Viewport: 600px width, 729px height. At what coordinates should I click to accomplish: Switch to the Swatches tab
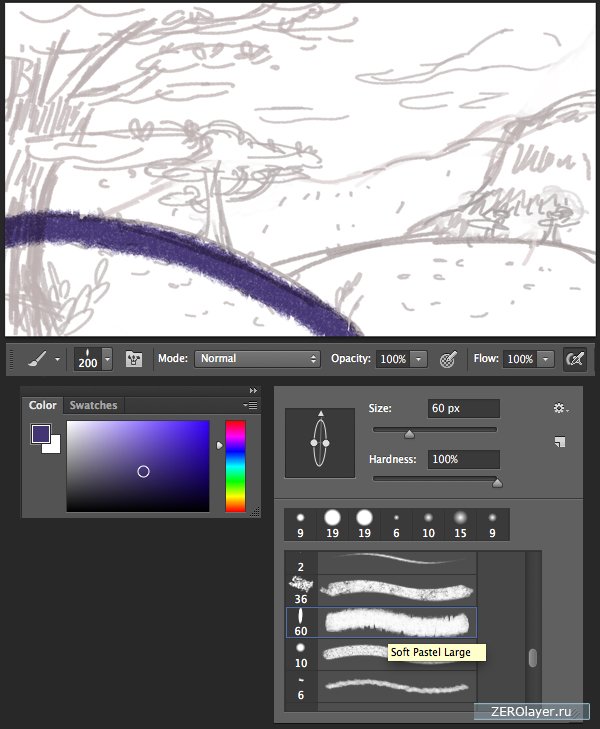(93, 405)
